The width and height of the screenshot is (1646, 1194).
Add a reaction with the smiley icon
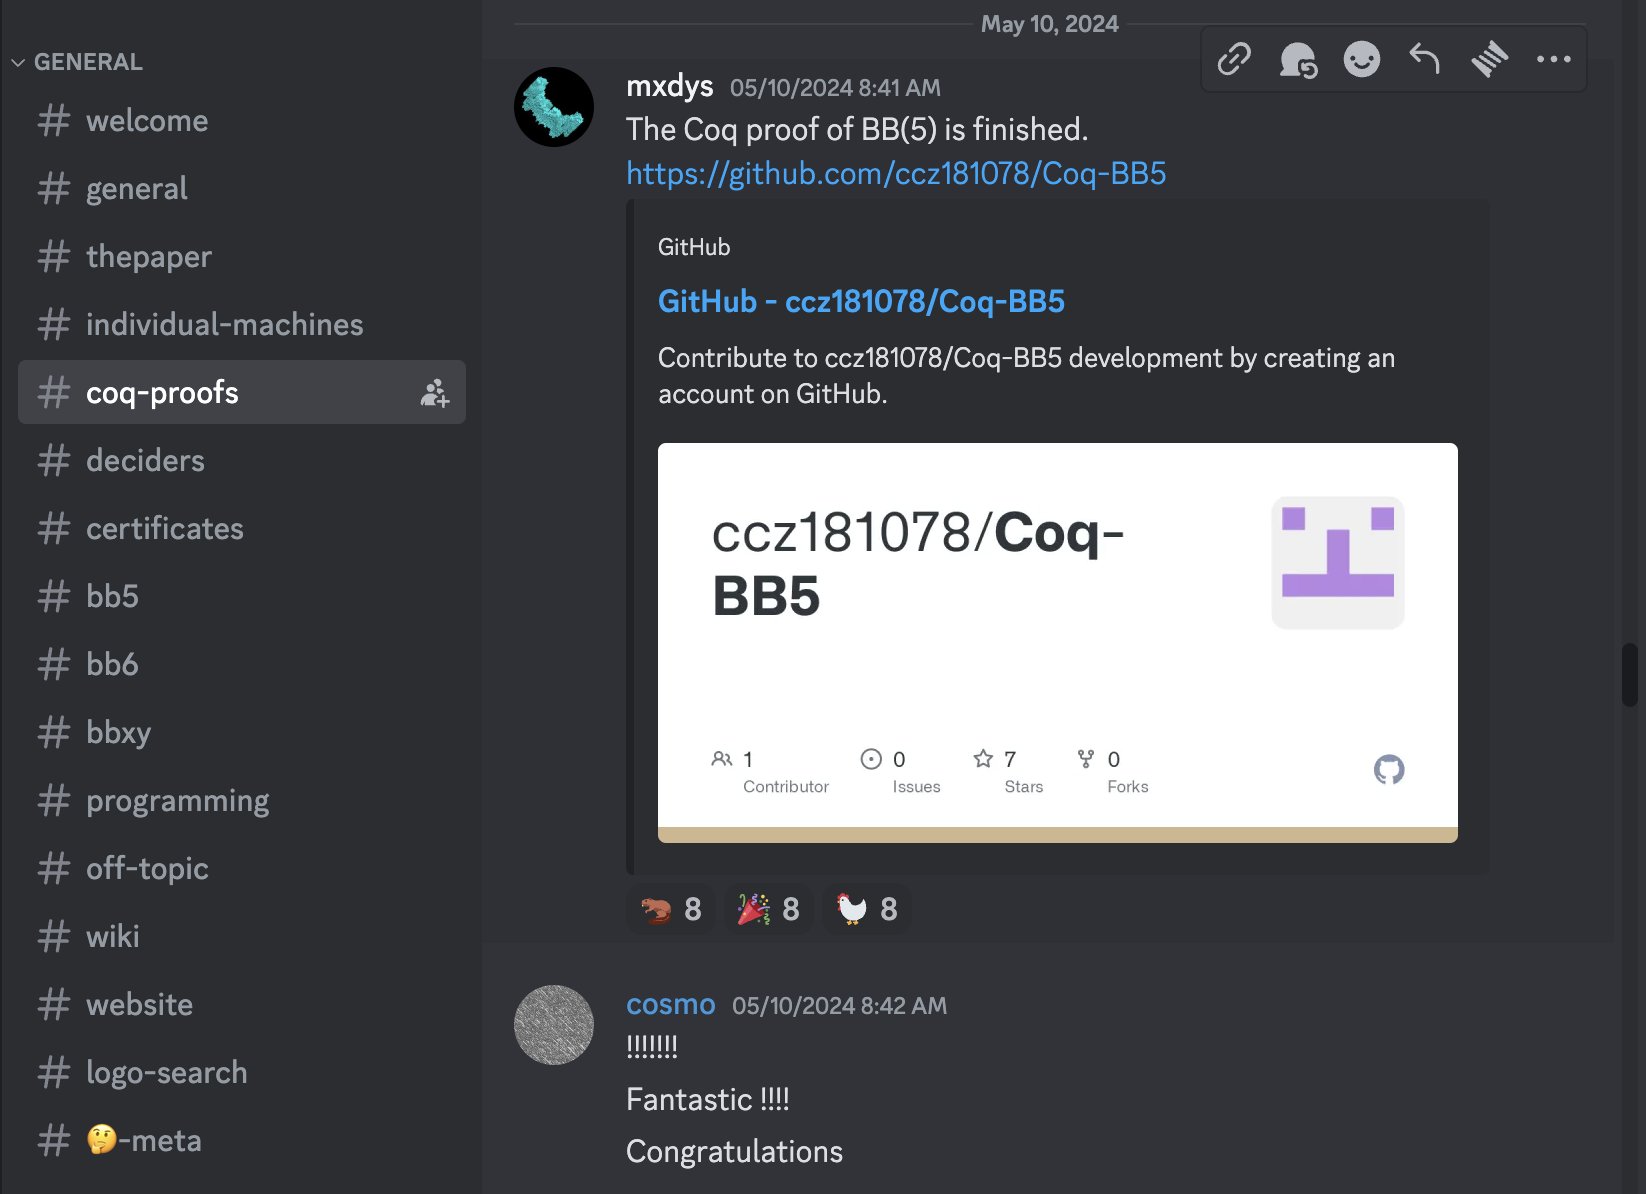(x=1362, y=60)
